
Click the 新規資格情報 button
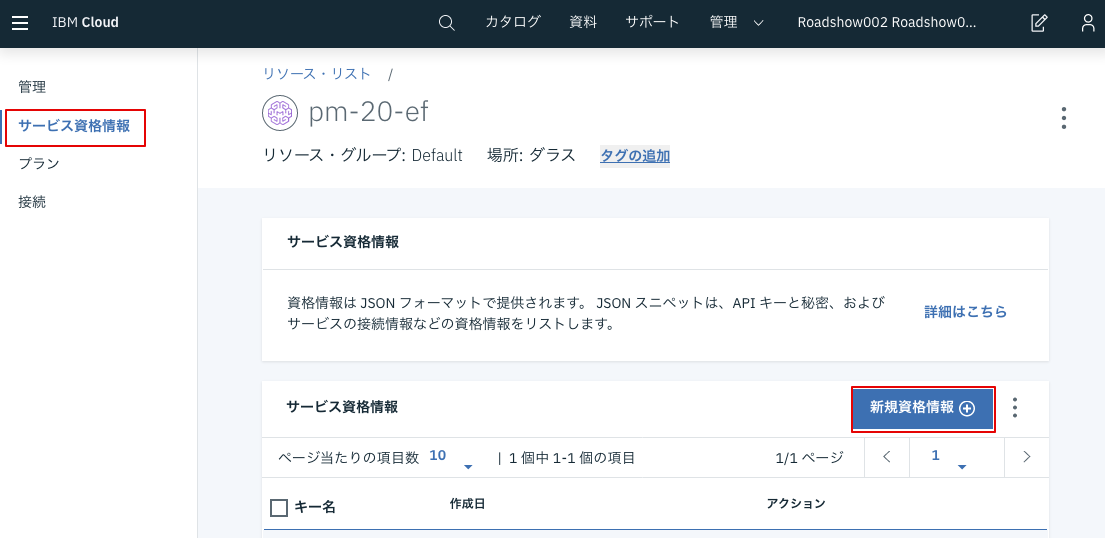coord(923,408)
